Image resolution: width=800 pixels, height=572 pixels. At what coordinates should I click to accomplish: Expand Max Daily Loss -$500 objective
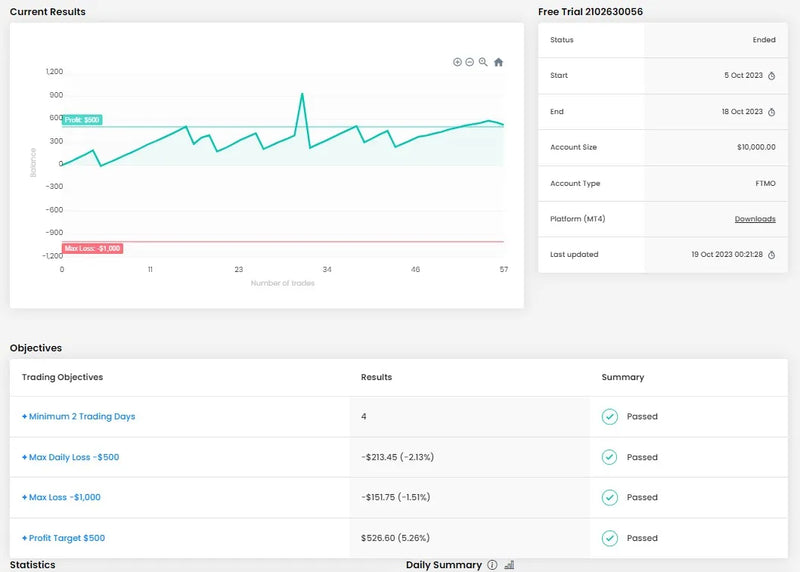[70, 457]
